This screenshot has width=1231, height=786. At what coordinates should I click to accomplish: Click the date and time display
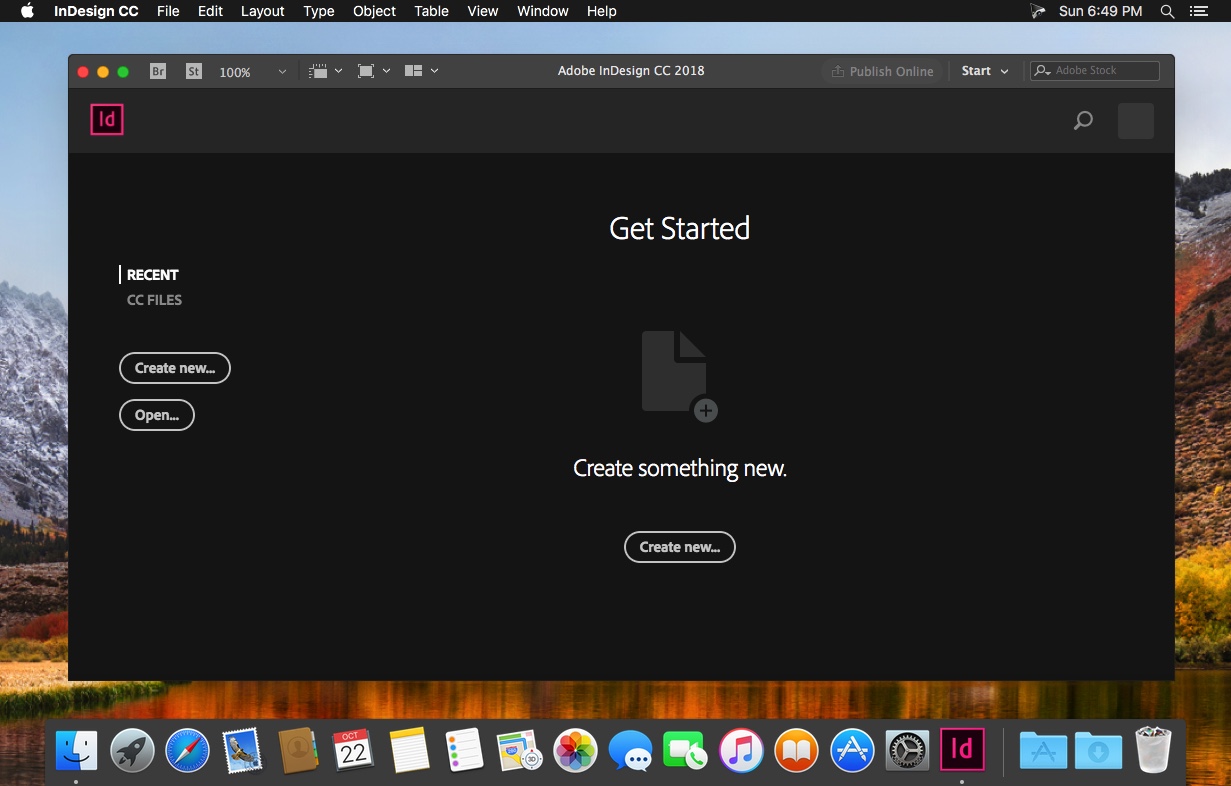1100,11
